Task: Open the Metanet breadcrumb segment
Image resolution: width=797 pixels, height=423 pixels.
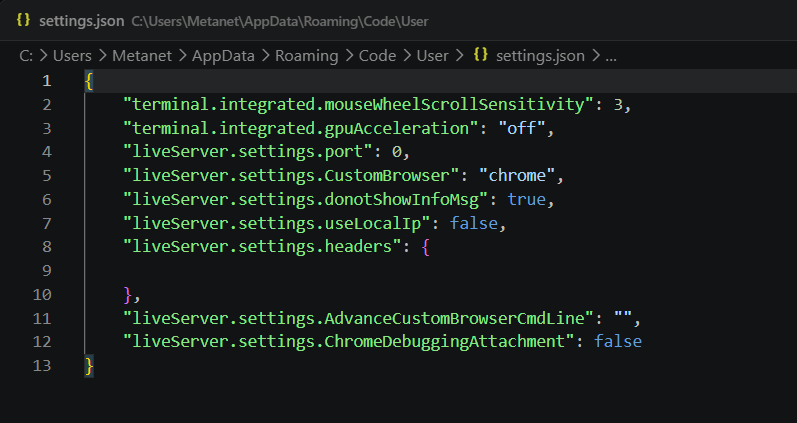Action: [142, 55]
